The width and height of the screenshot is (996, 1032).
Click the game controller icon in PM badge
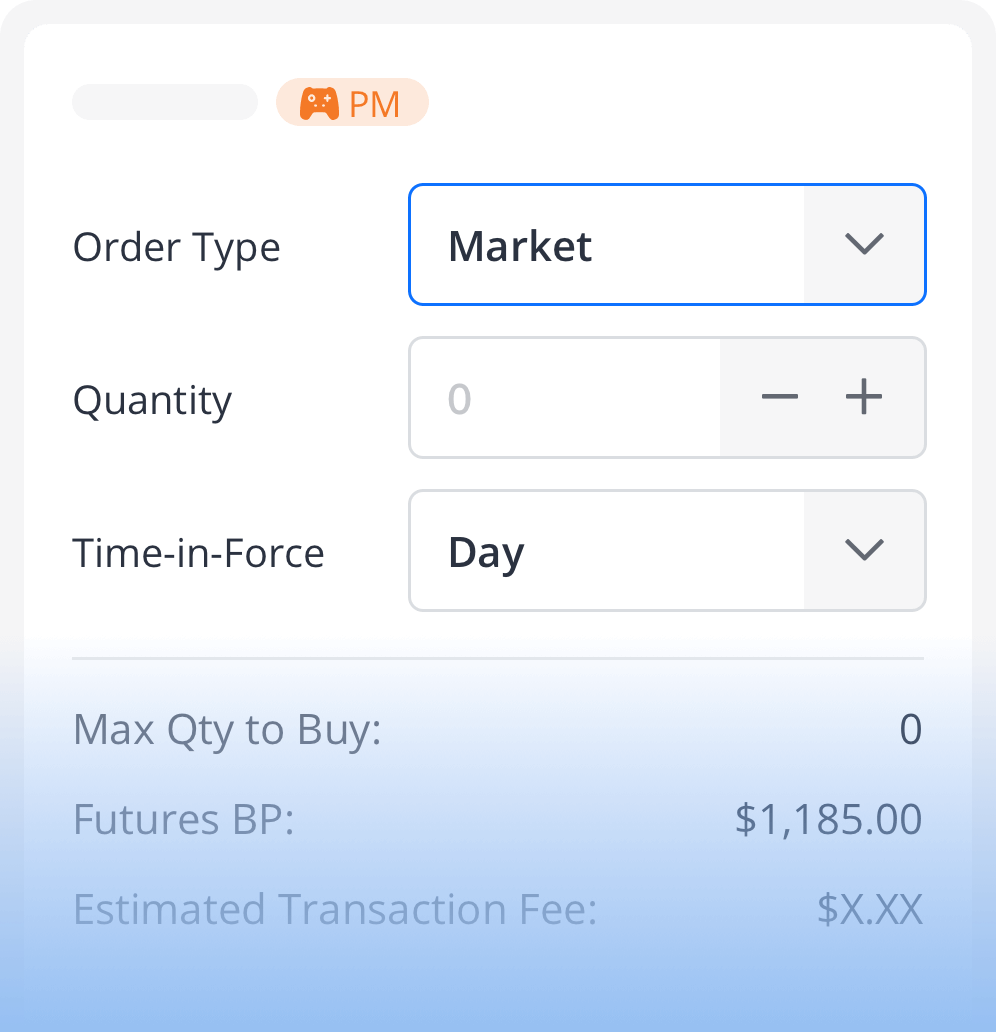pyautogui.click(x=319, y=103)
